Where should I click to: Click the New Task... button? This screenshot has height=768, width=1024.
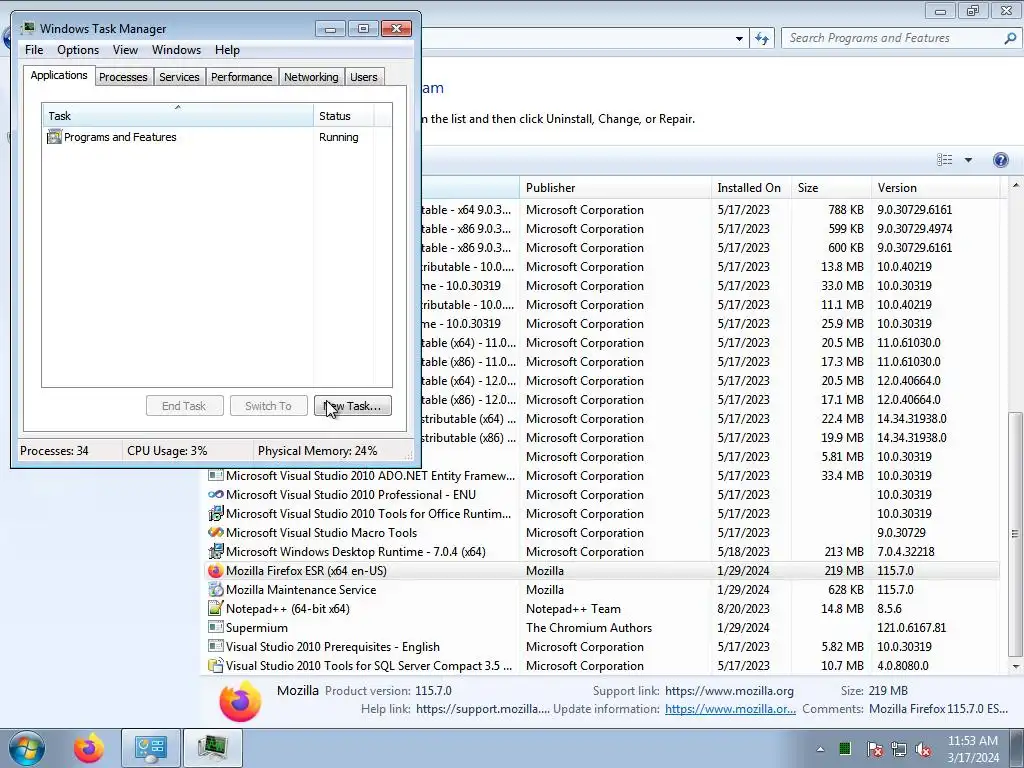(x=353, y=406)
